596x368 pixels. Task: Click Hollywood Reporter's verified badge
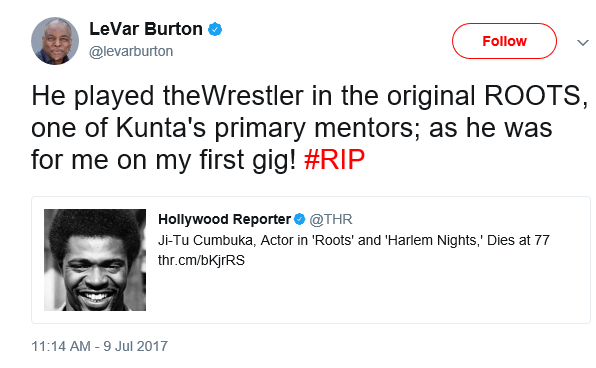pos(300,219)
